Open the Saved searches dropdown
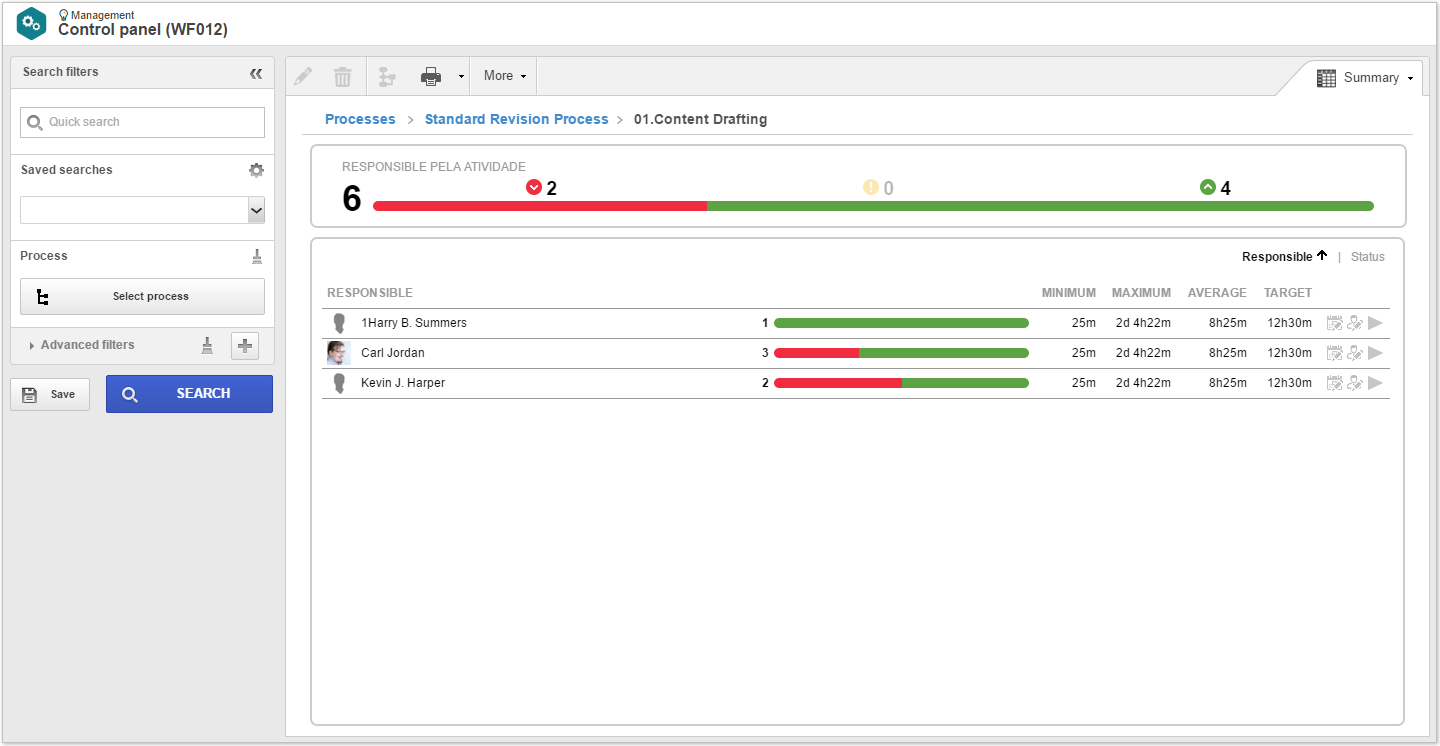1440x746 pixels. click(256, 210)
